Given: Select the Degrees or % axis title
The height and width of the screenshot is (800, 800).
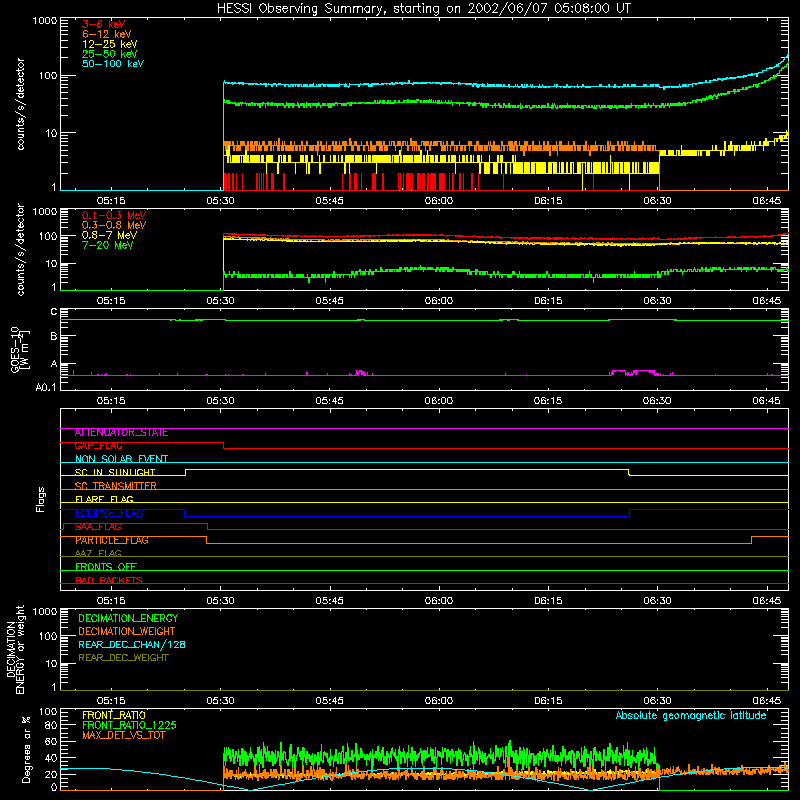Looking at the screenshot, I should [26, 749].
